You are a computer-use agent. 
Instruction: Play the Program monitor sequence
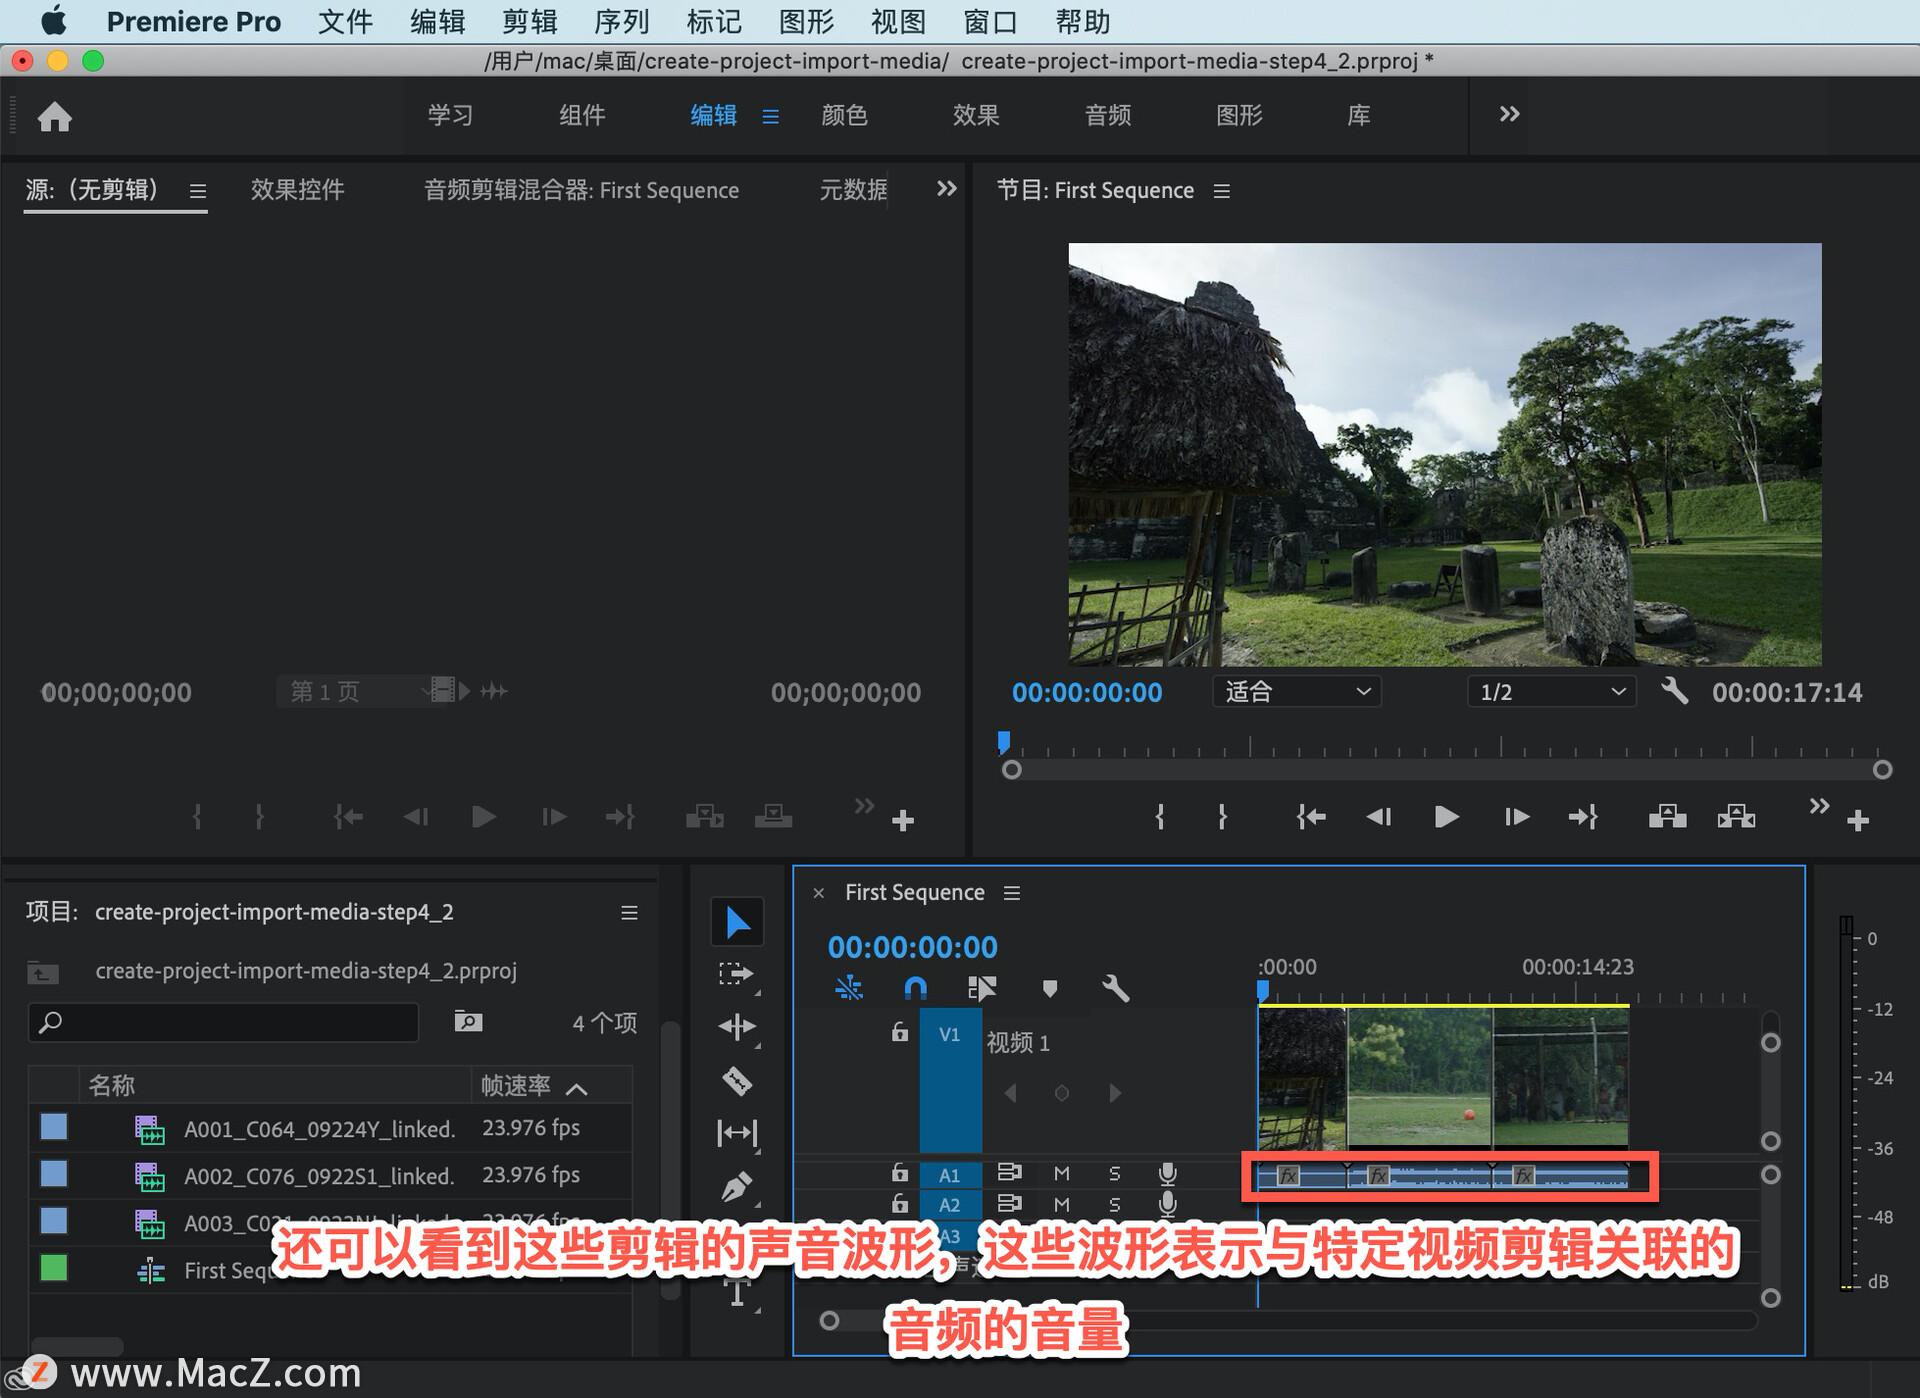pyautogui.click(x=1445, y=817)
